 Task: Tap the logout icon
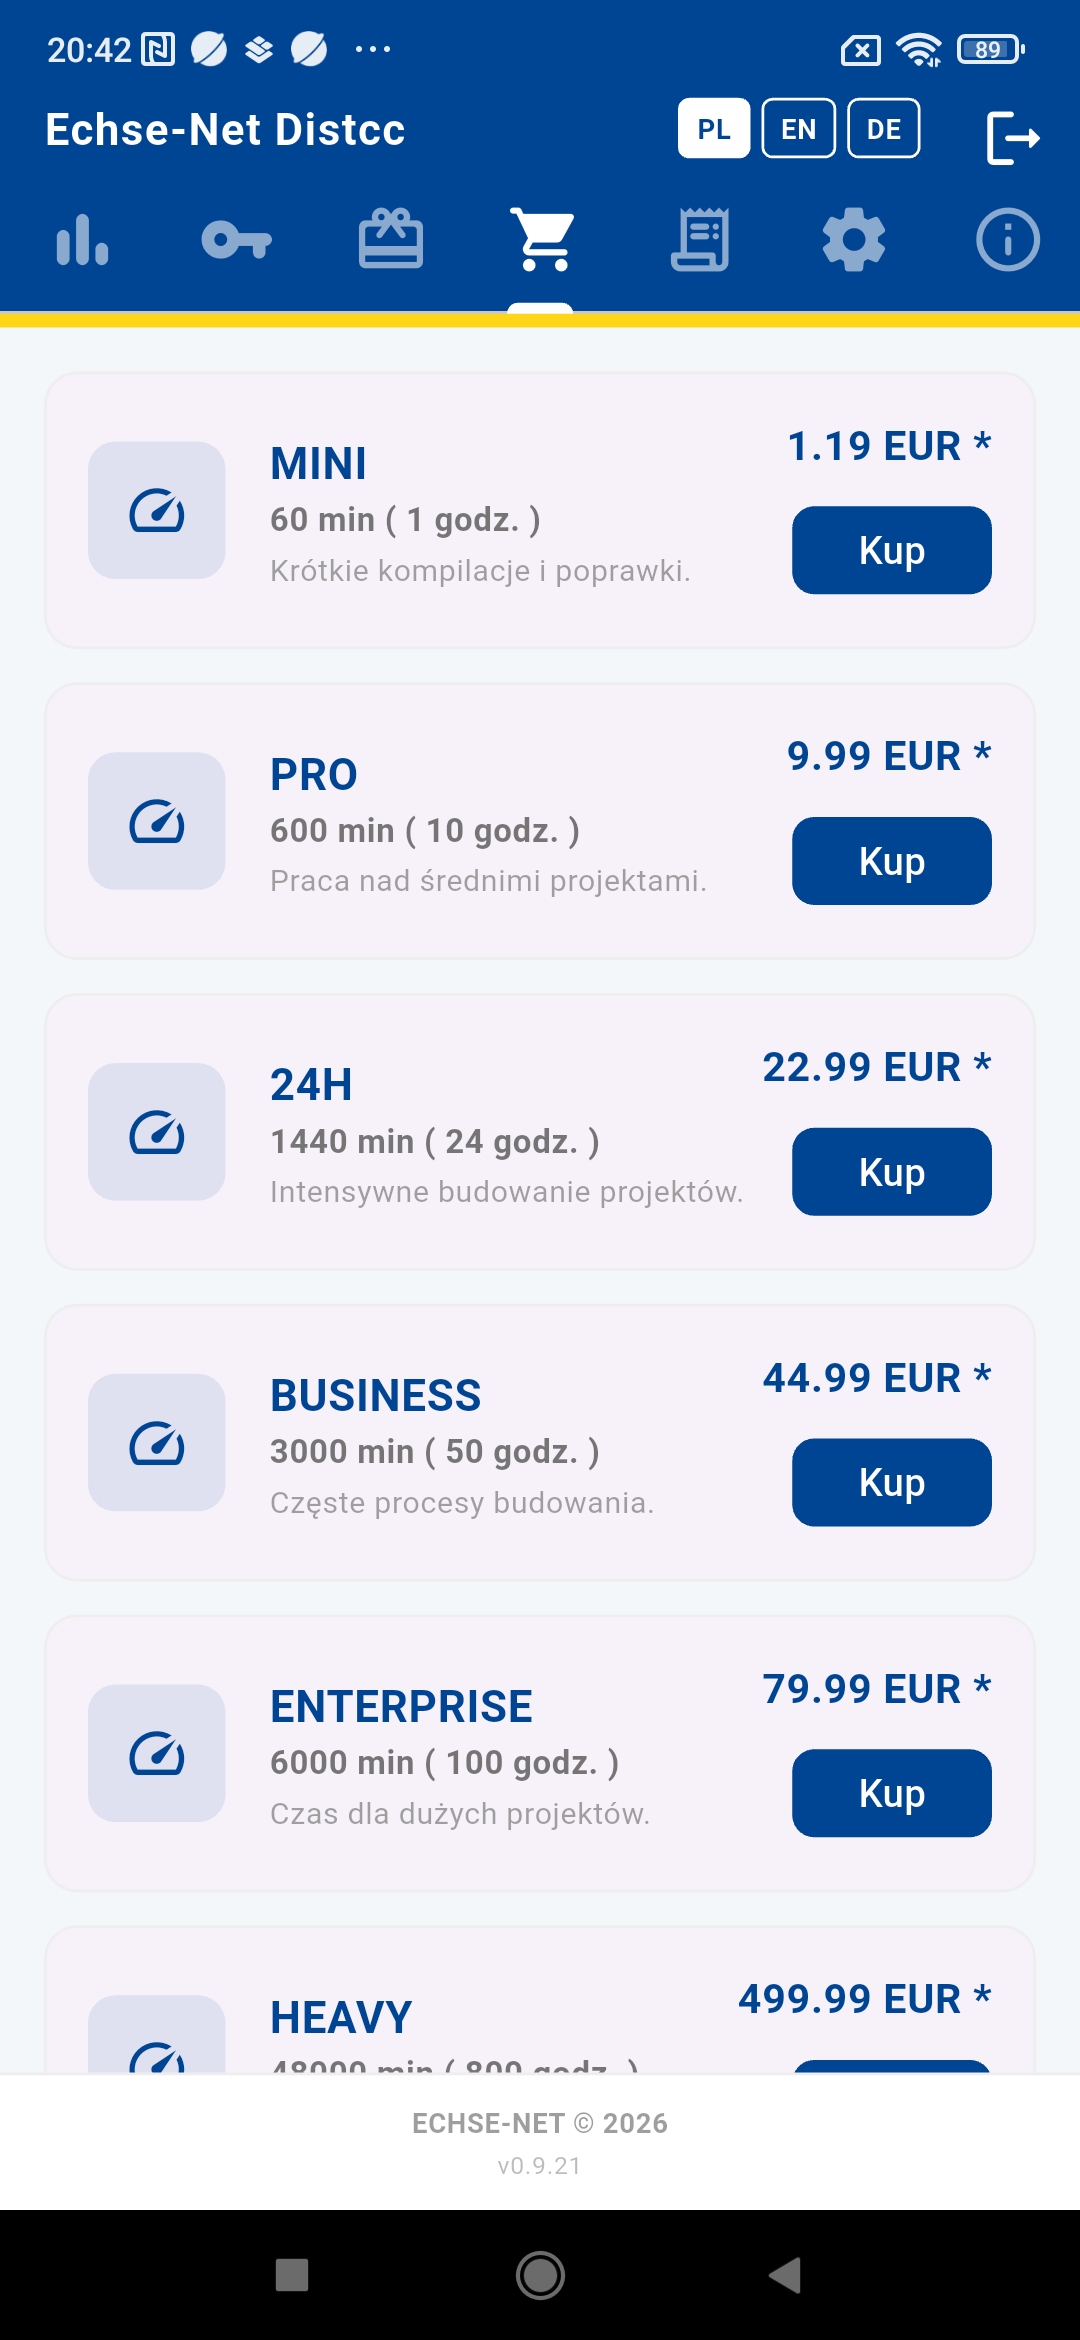pos(1012,137)
